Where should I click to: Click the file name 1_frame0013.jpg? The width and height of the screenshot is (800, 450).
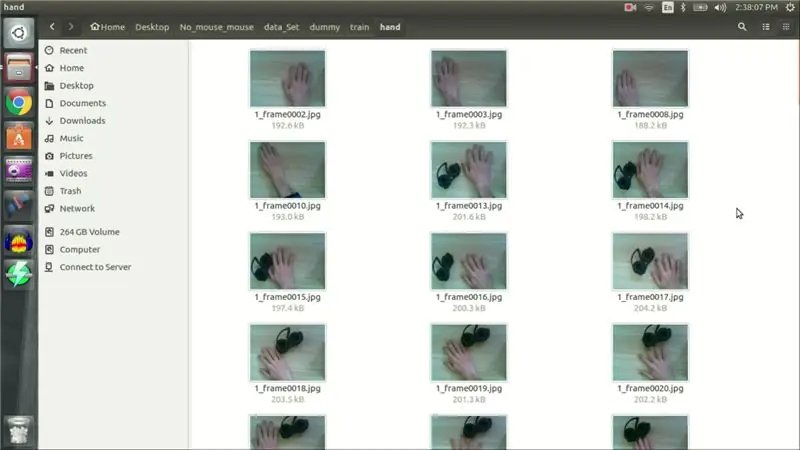pyautogui.click(x=469, y=206)
